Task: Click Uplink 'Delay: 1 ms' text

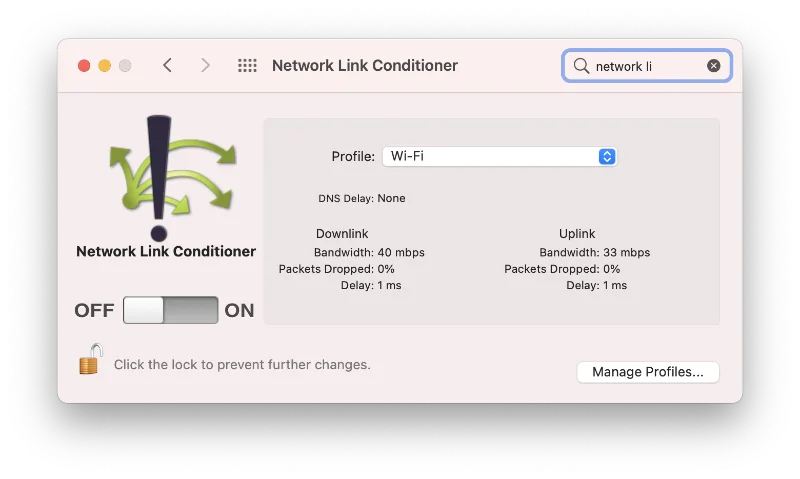Action: 596,285
